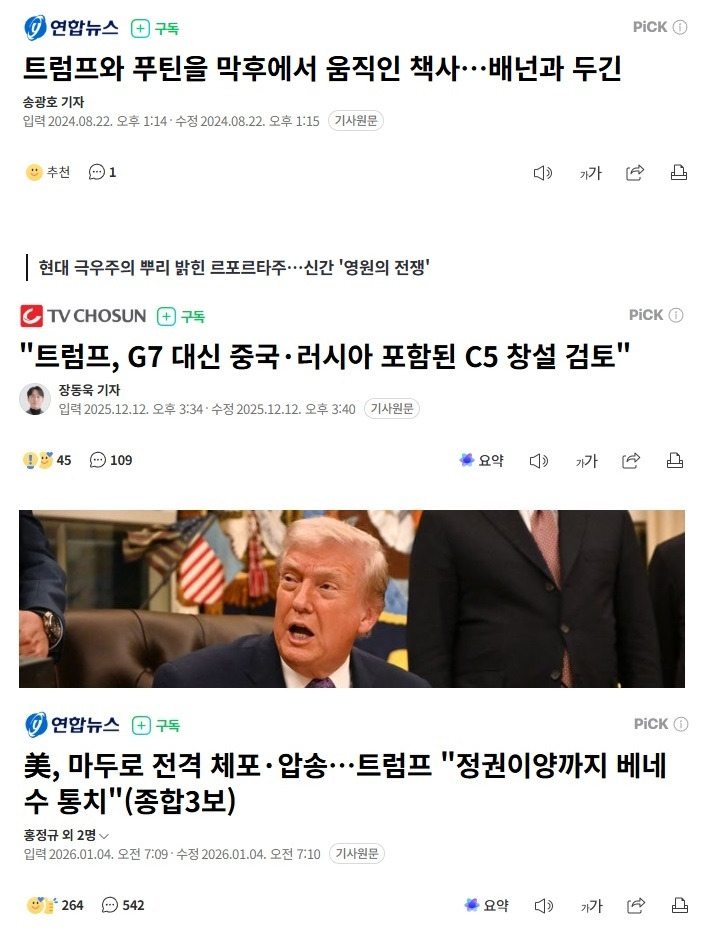
Task: Open font size 가가 control in first article
Action: click(590, 173)
